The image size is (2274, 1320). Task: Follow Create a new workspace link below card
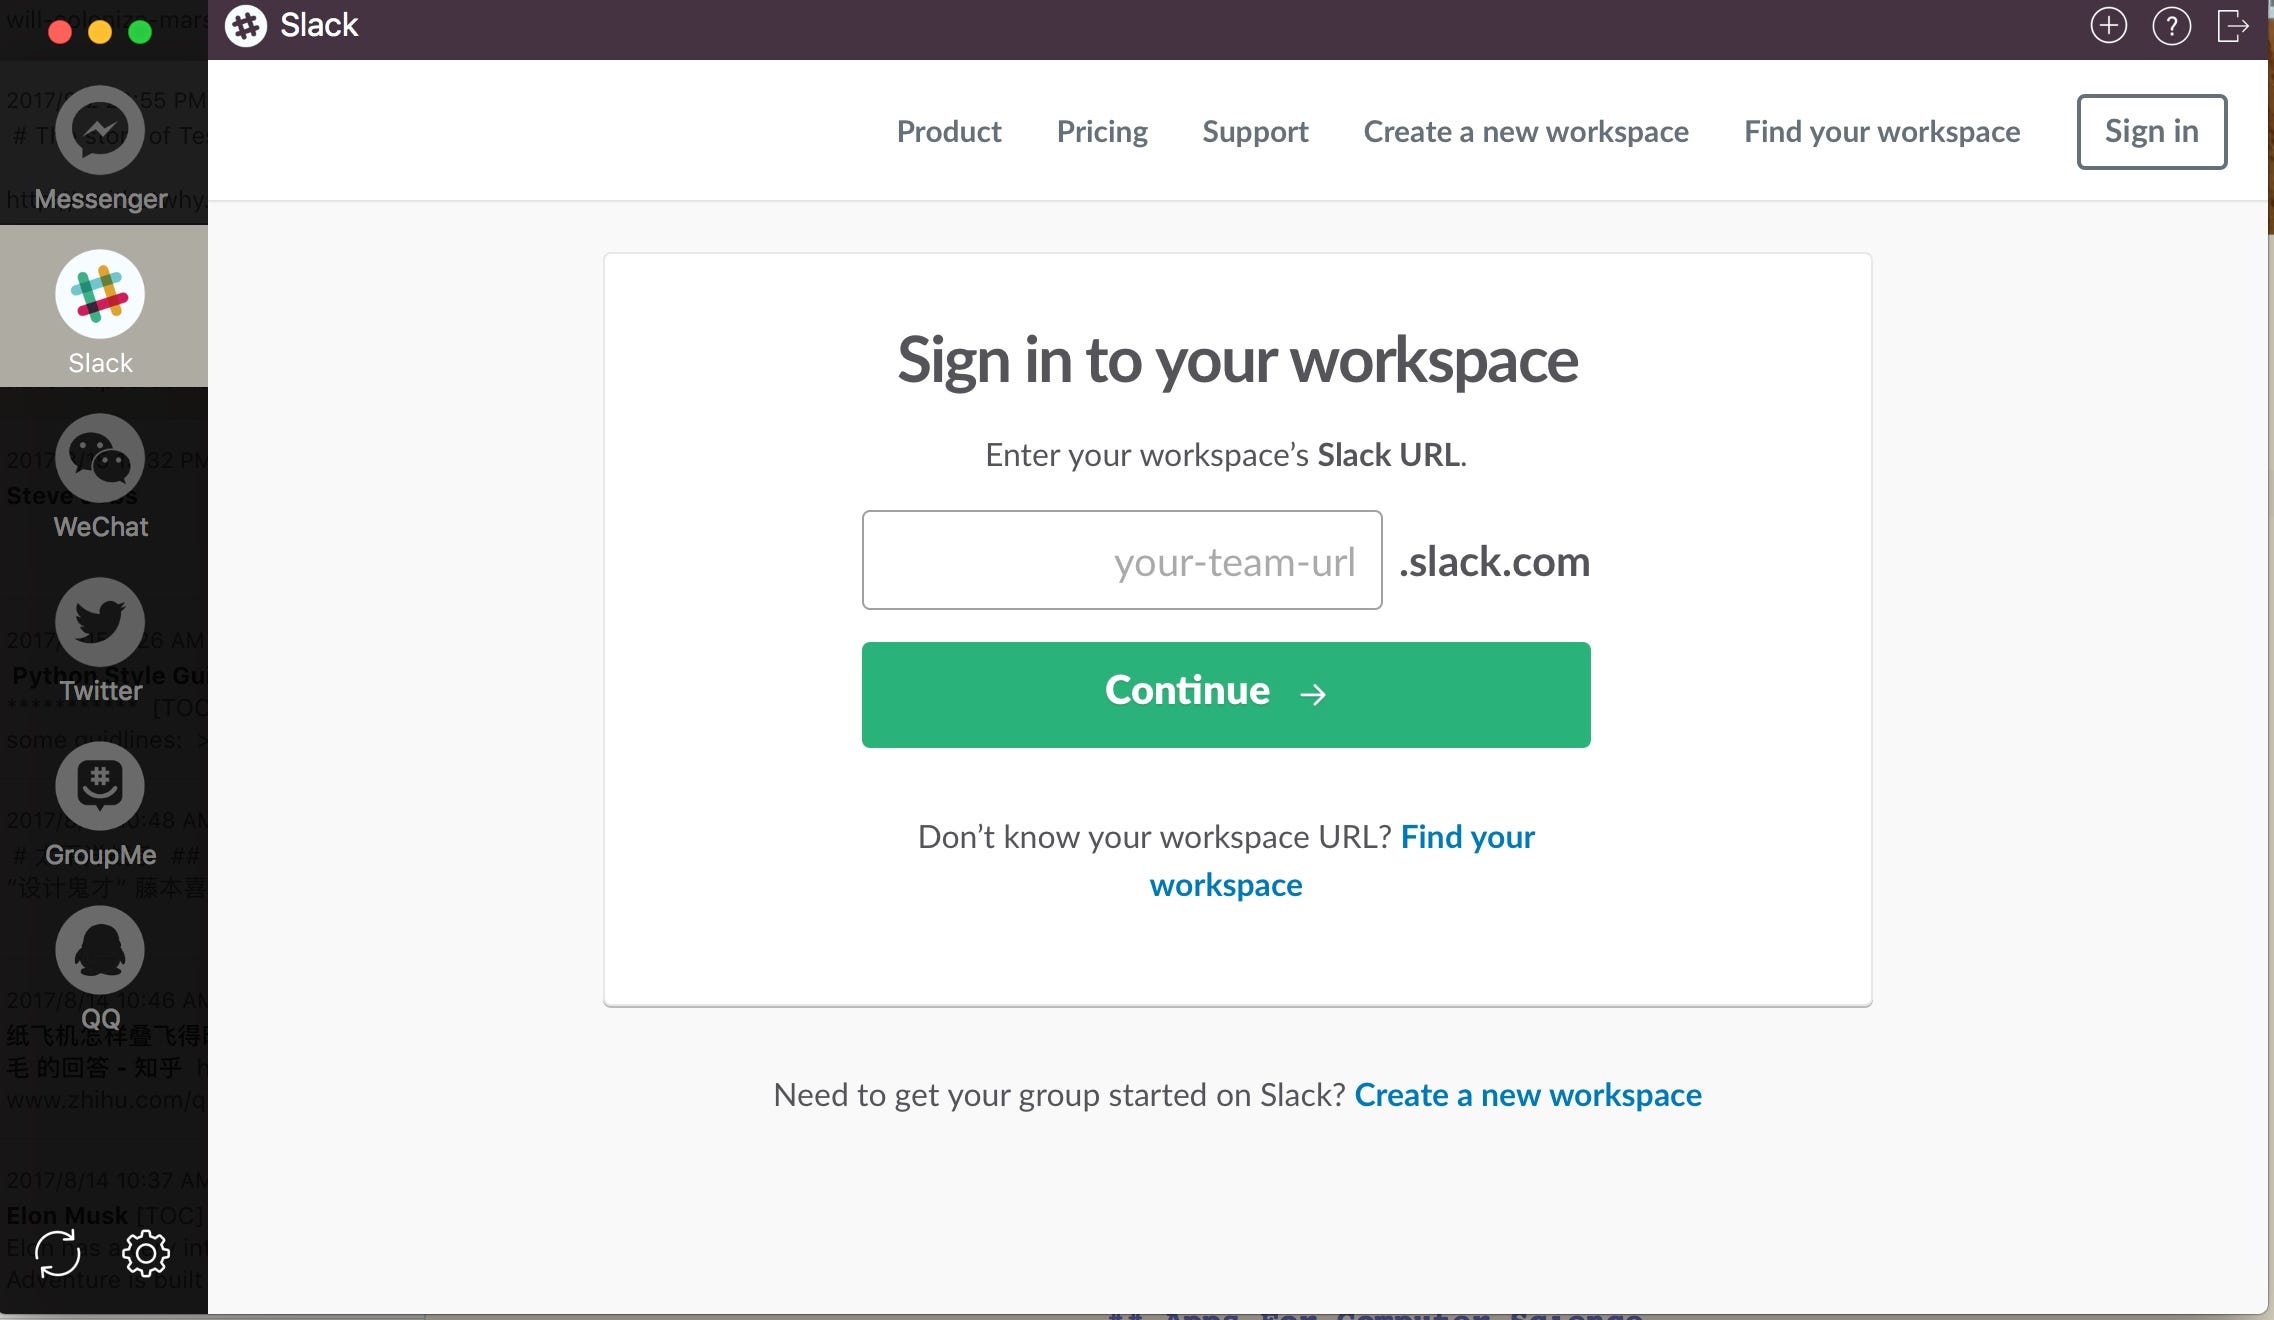pyautogui.click(x=1528, y=1095)
